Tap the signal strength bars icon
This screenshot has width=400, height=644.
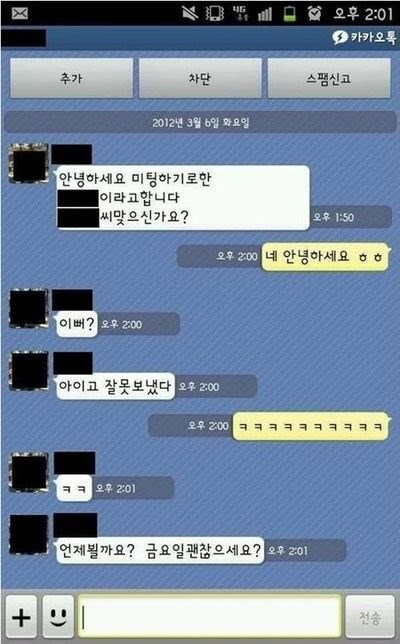tap(265, 14)
